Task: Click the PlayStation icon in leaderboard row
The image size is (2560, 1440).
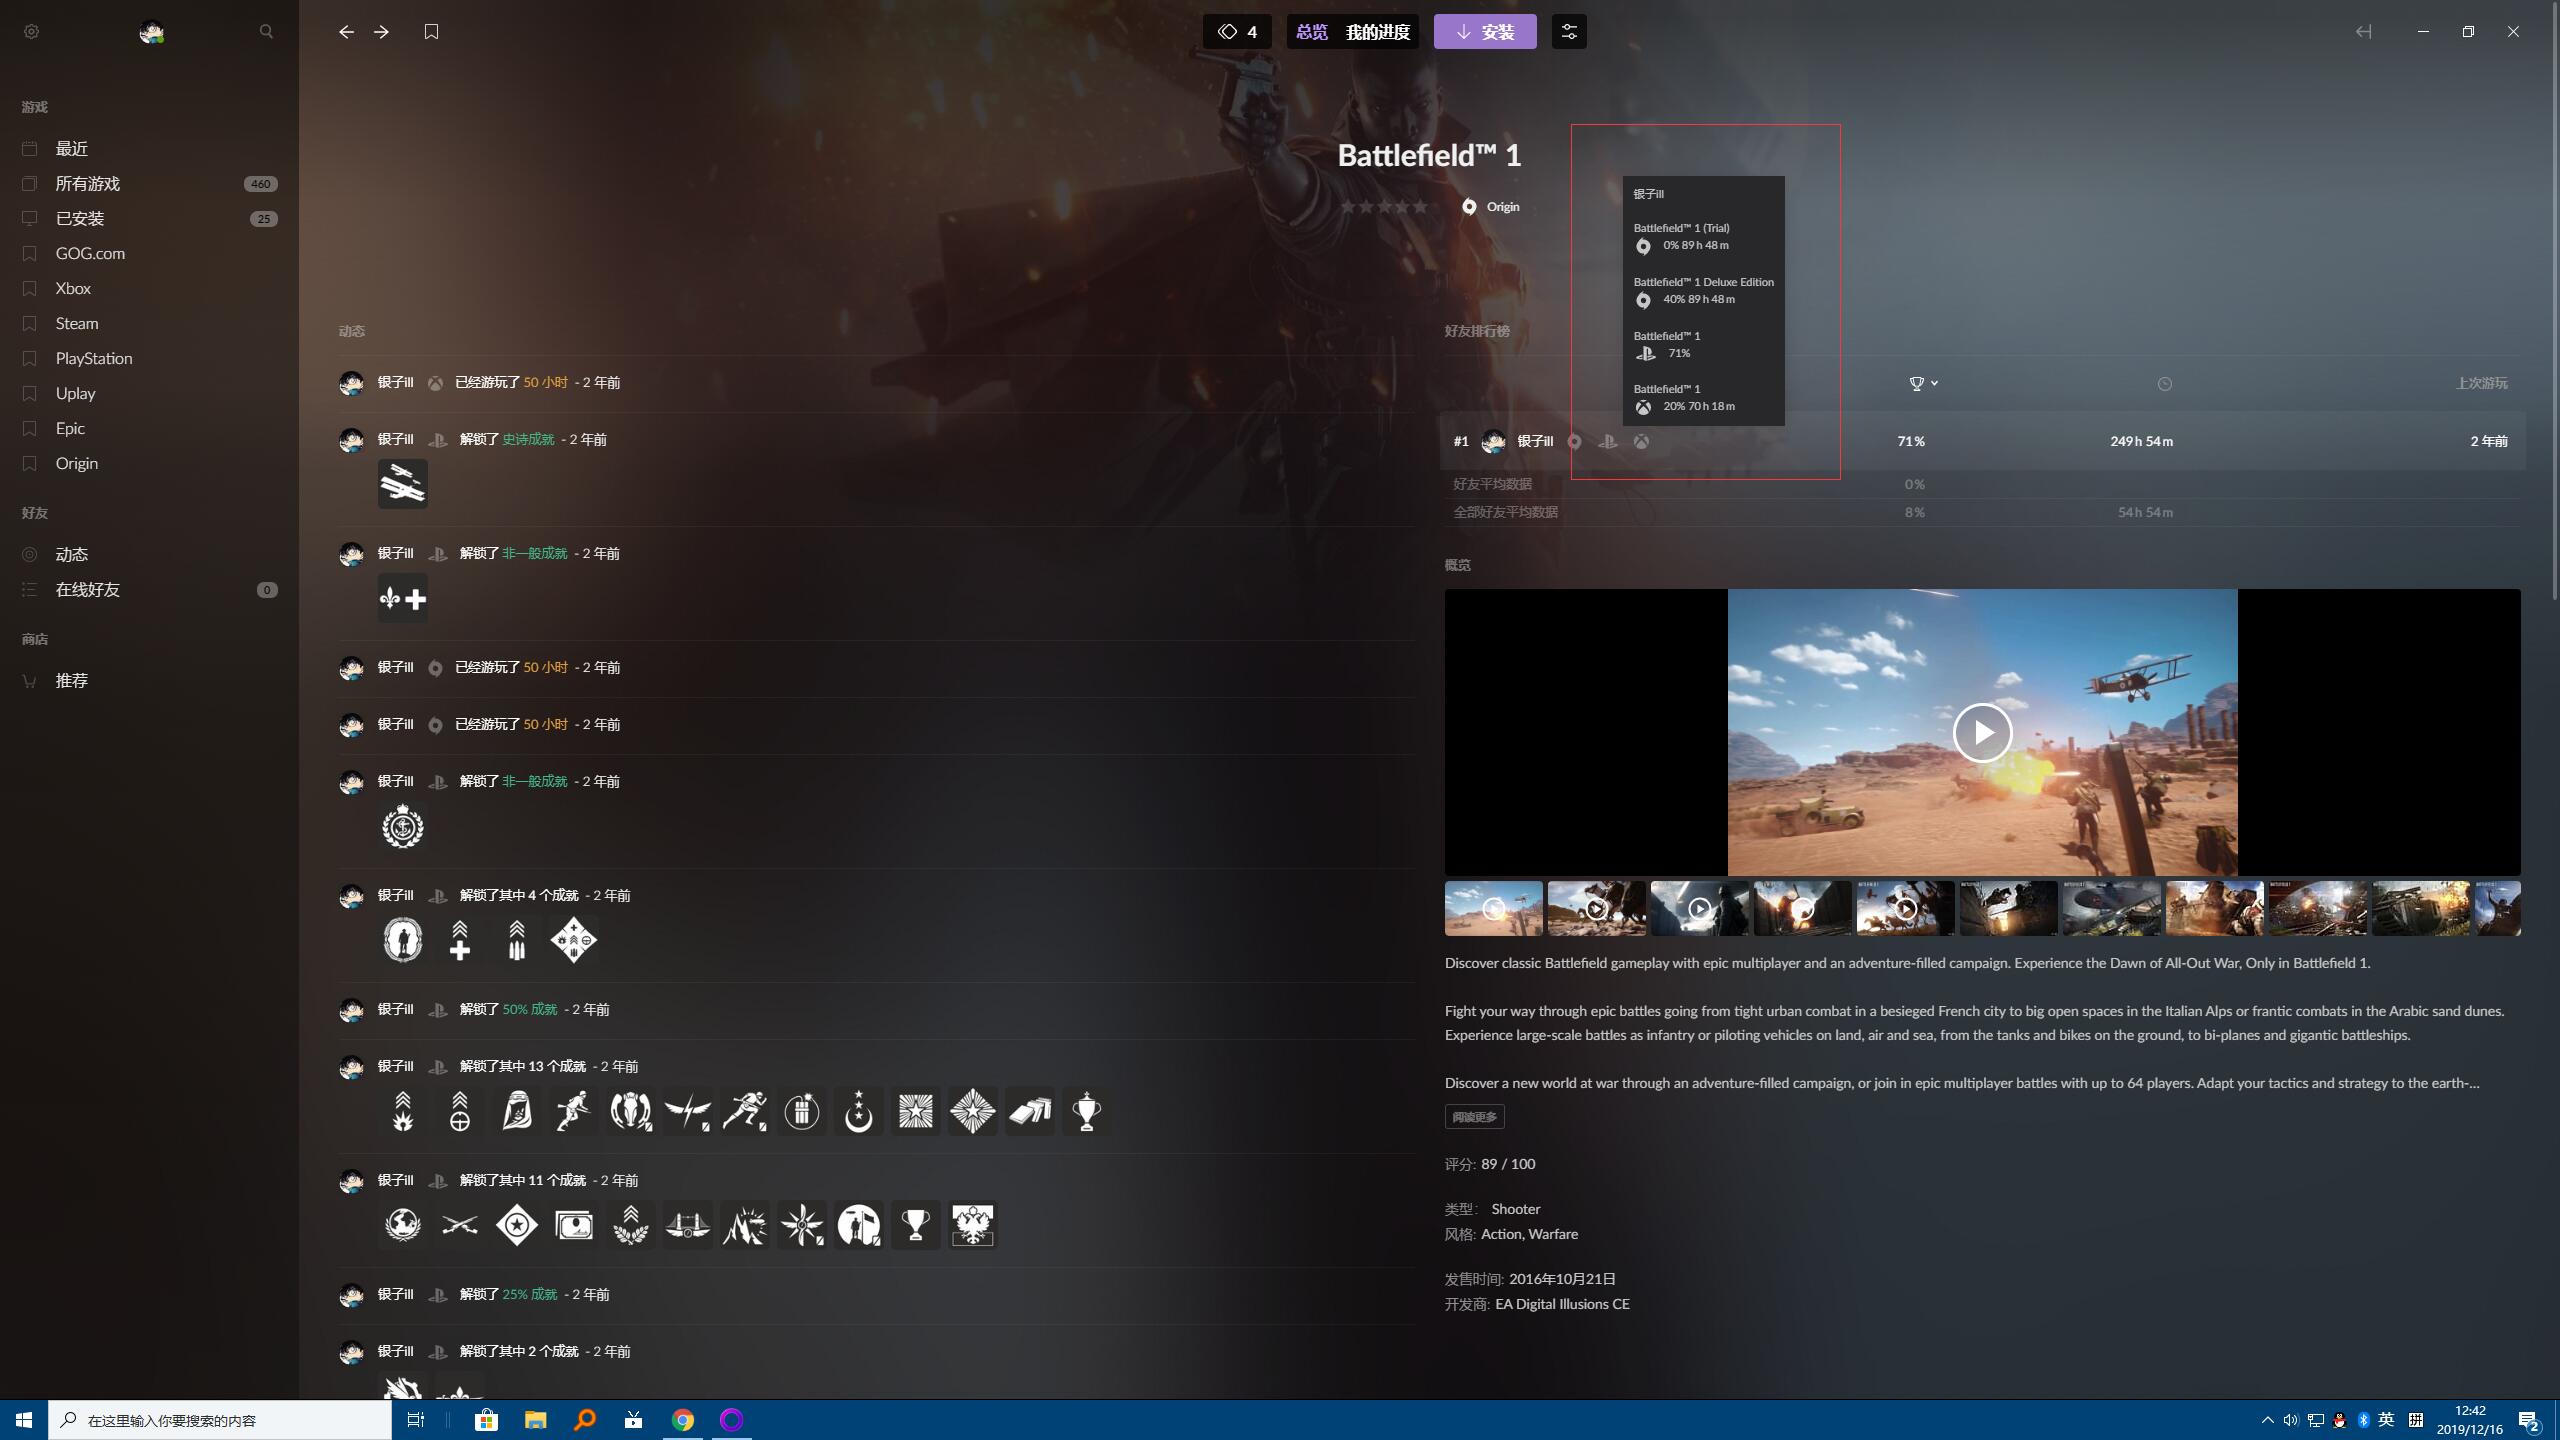Action: pyautogui.click(x=1607, y=442)
